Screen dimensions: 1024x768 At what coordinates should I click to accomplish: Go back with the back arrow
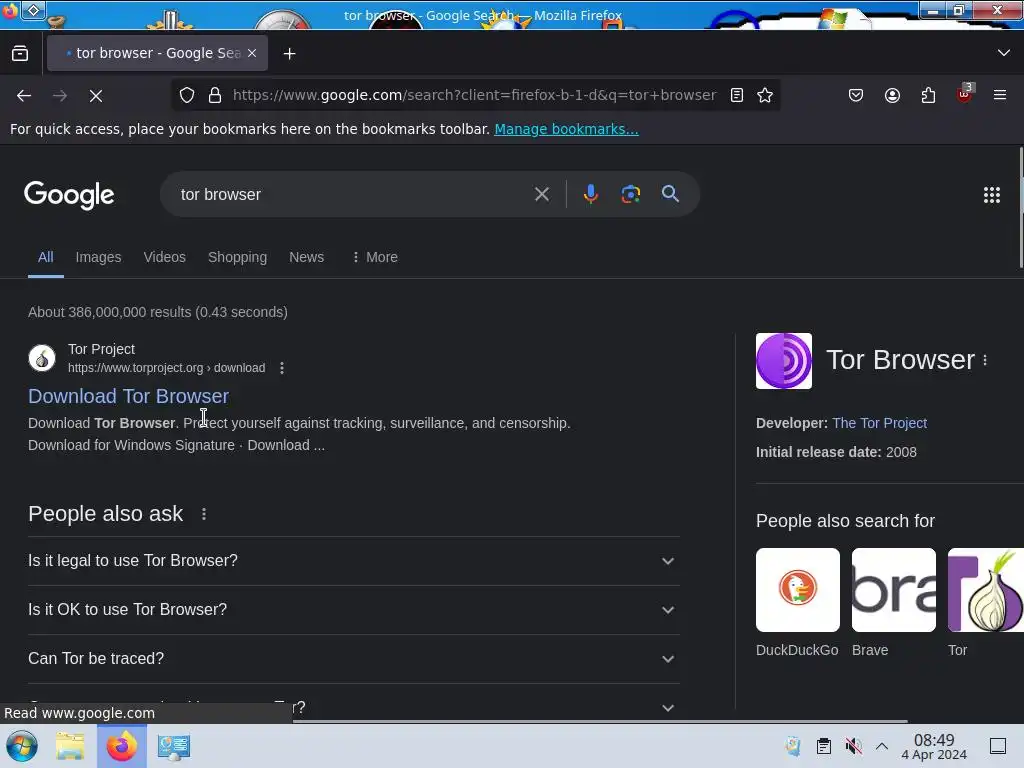24,95
